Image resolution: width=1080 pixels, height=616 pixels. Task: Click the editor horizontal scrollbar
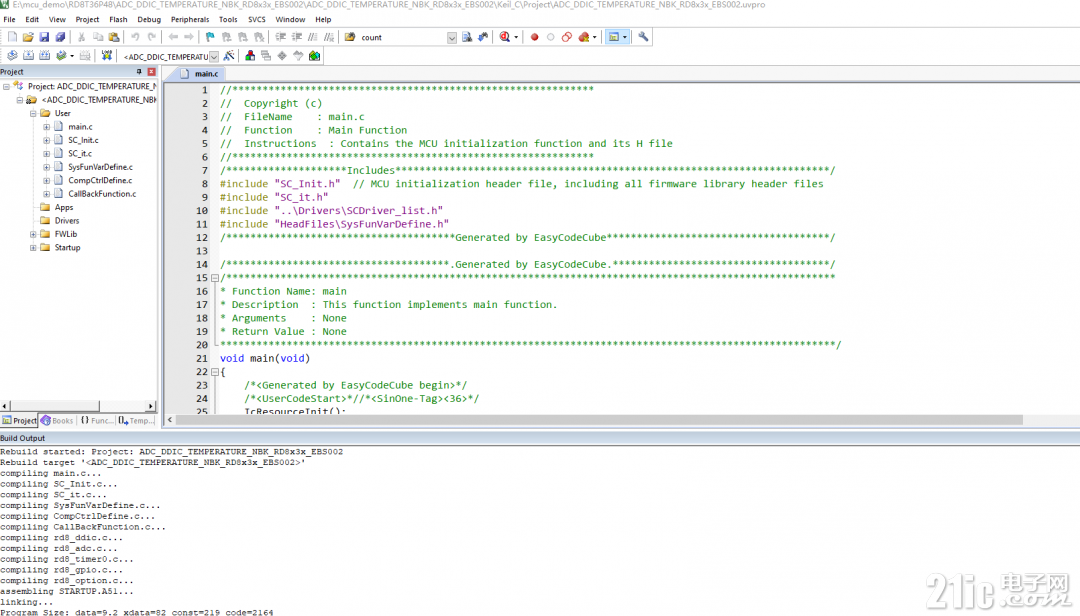tap(599, 420)
